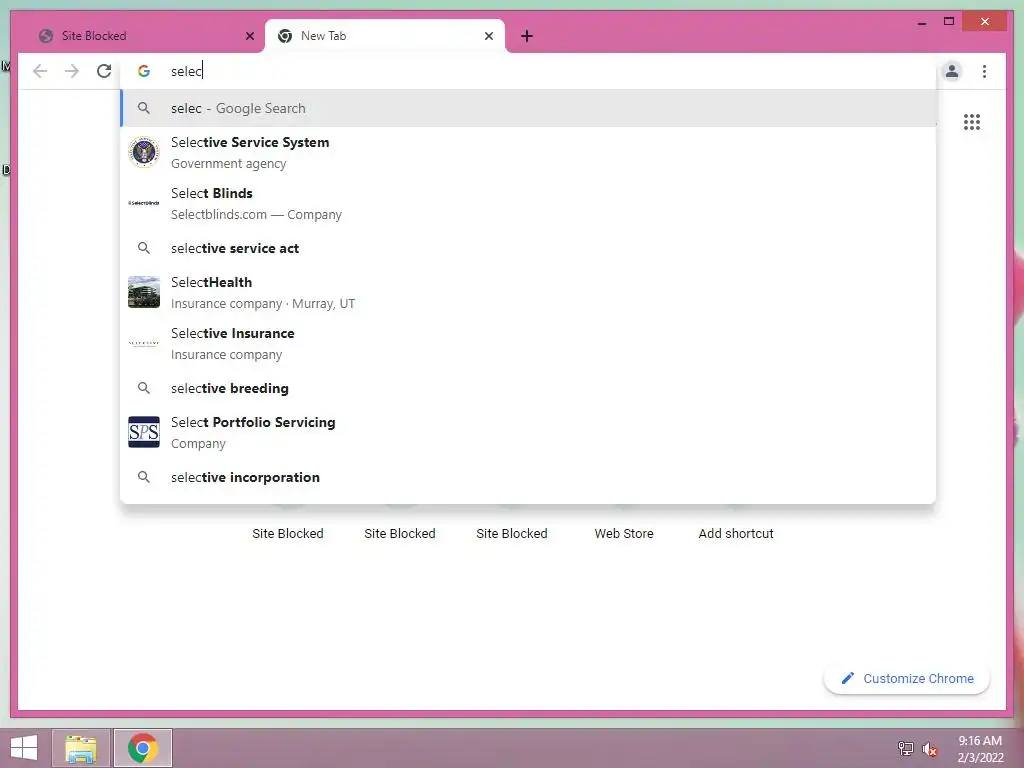Click the magnifier icon beside selective breeding

click(x=144, y=388)
